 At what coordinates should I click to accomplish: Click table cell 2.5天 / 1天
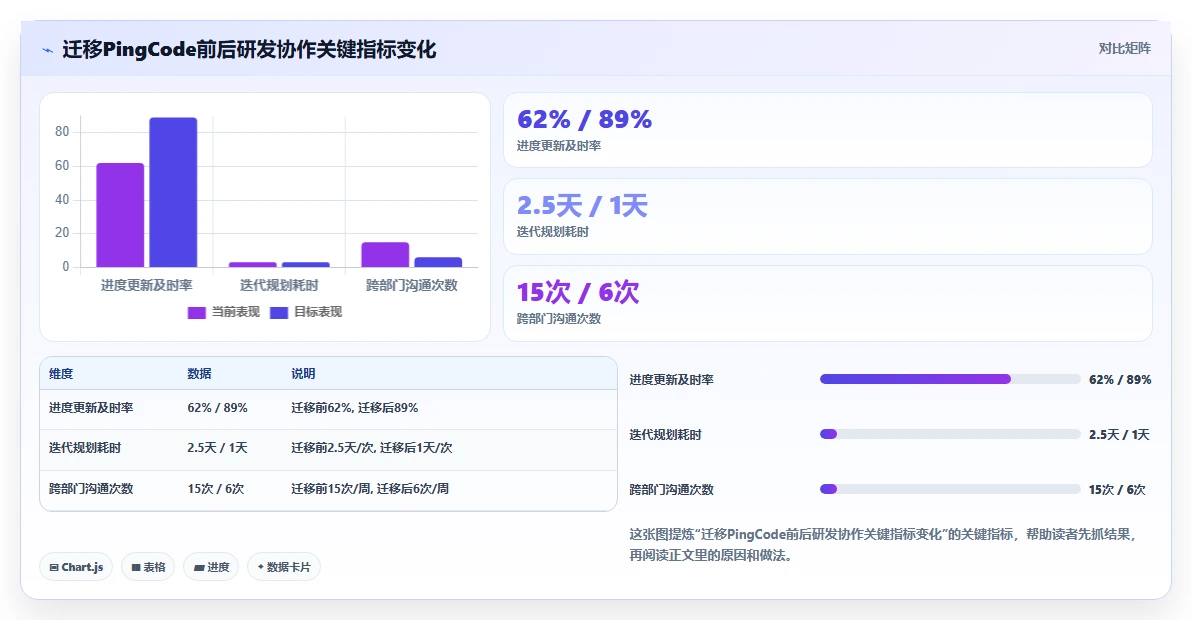point(217,448)
